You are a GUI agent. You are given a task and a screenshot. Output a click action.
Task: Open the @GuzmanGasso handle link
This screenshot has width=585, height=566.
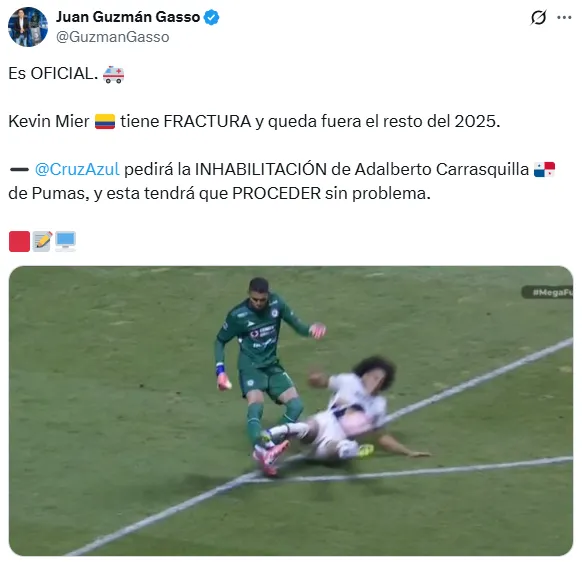coord(113,37)
